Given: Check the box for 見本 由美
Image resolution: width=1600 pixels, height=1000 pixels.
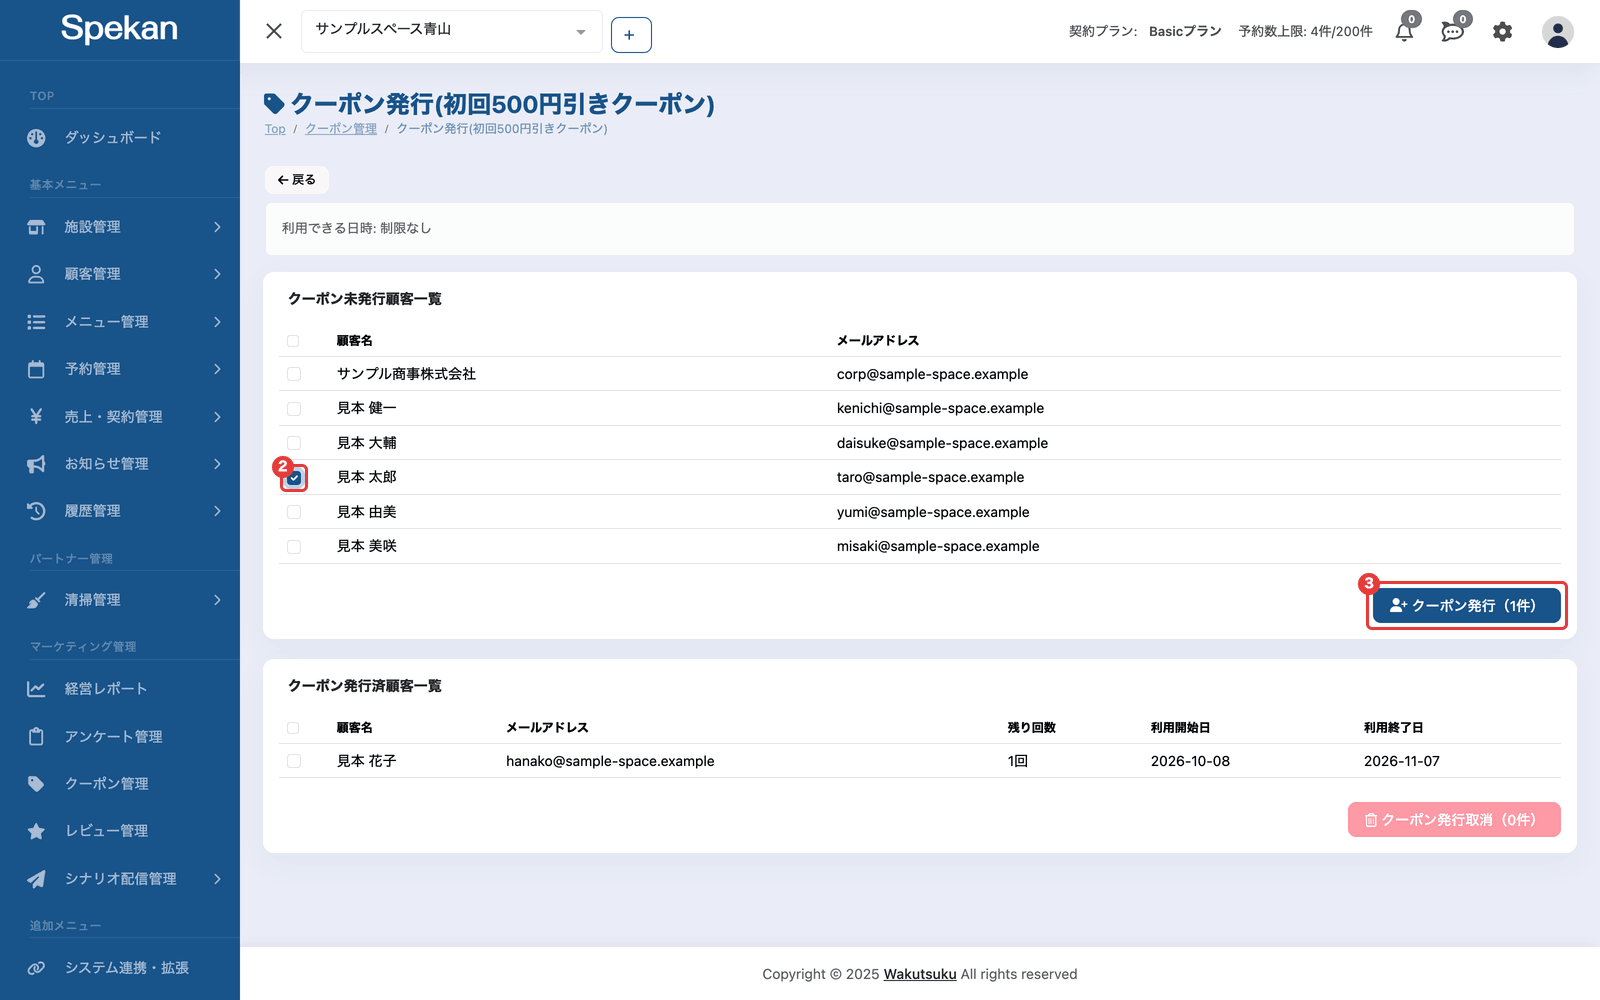Looking at the screenshot, I should pos(294,512).
